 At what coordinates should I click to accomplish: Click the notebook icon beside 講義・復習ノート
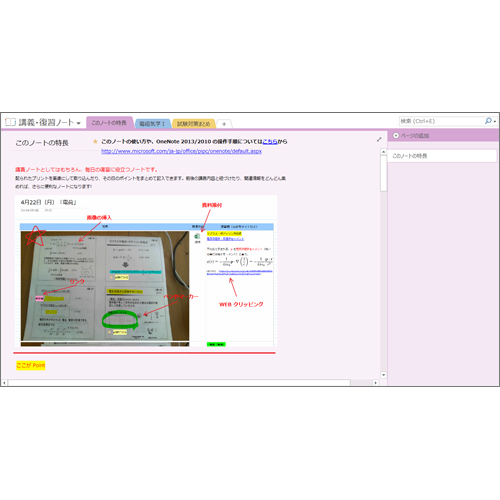click(x=10, y=122)
